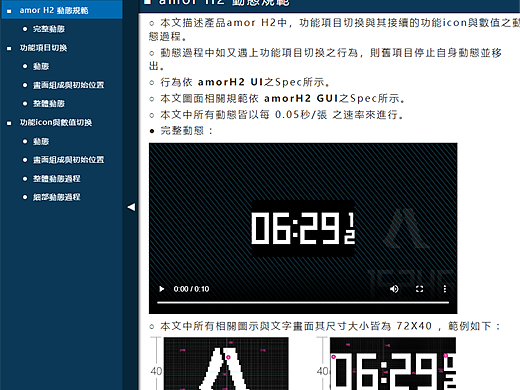Open the '細部動態過程' sidebar link
This screenshot has height=390, width=520.
[57, 197]
